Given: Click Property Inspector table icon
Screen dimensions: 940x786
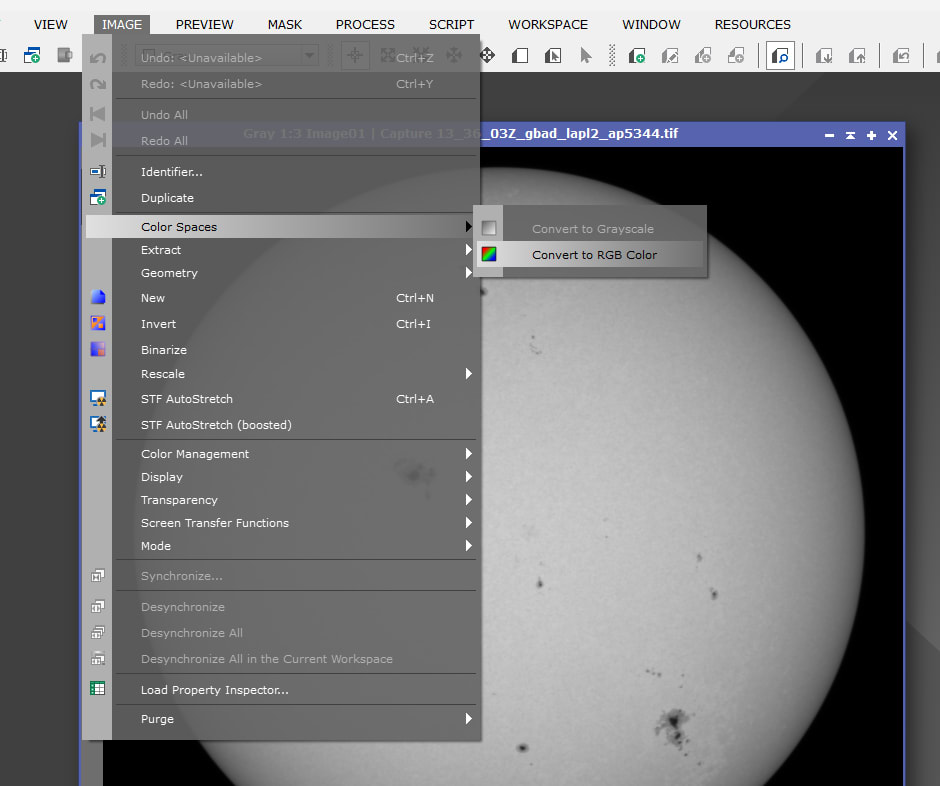Looking at the screenshot, I should (x=98, y=688).
